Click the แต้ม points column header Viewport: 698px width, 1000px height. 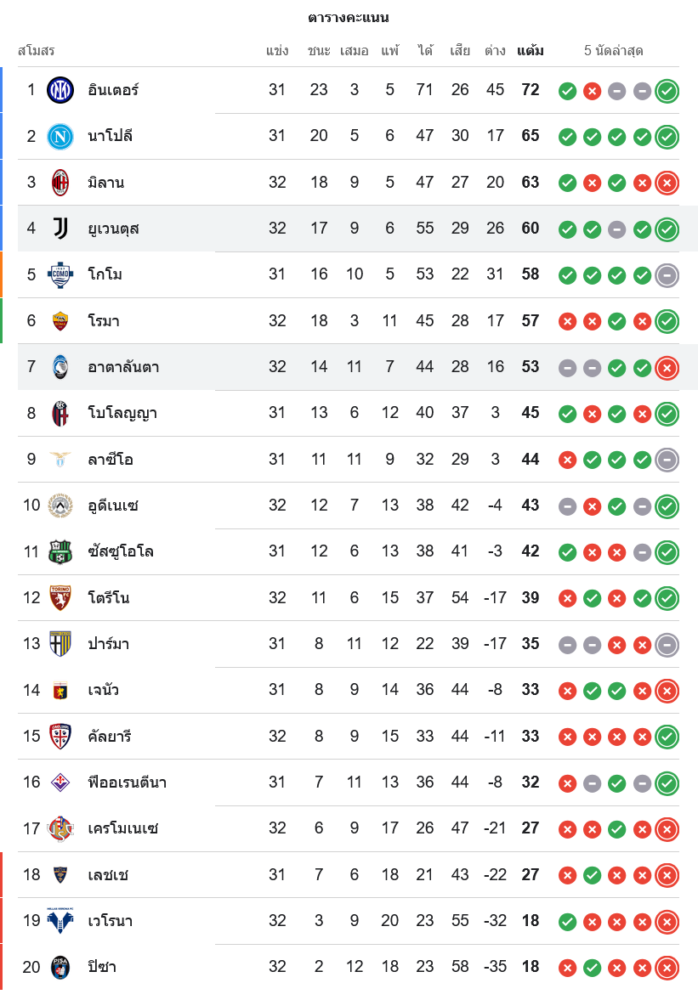[x=530, y=50]
